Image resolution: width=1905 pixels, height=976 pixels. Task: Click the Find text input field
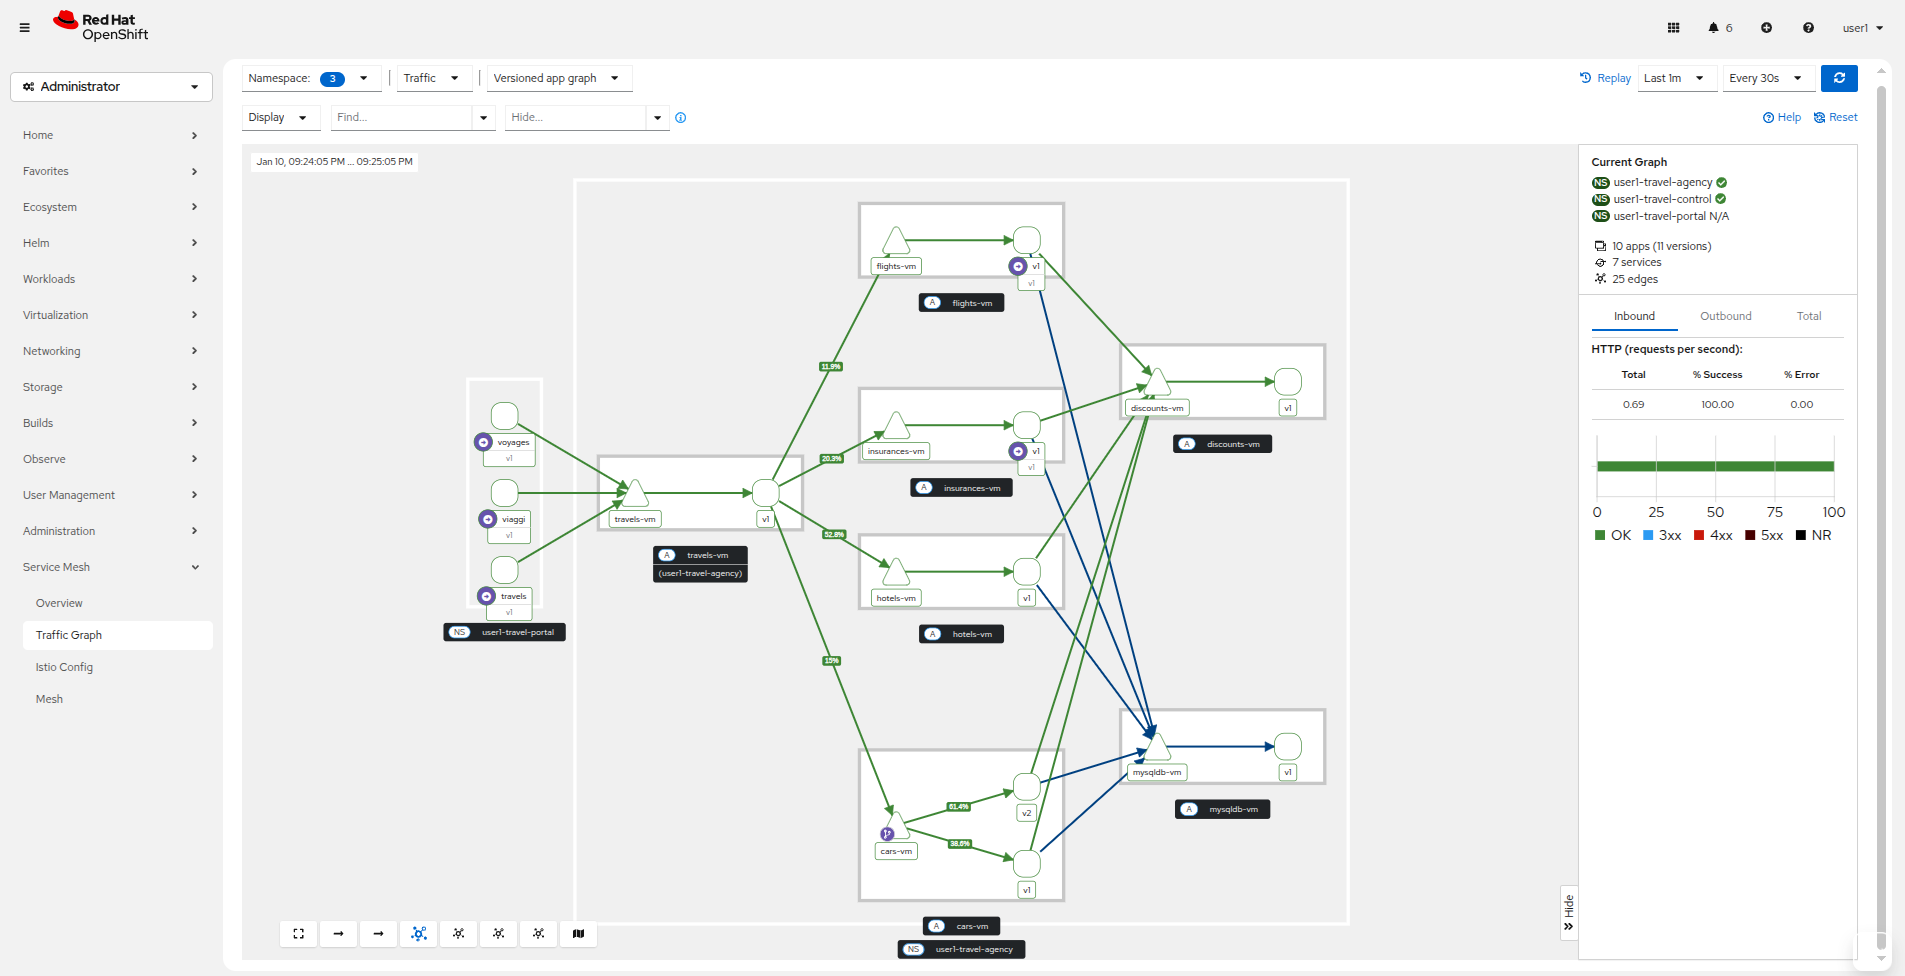[x=401, y=118]
